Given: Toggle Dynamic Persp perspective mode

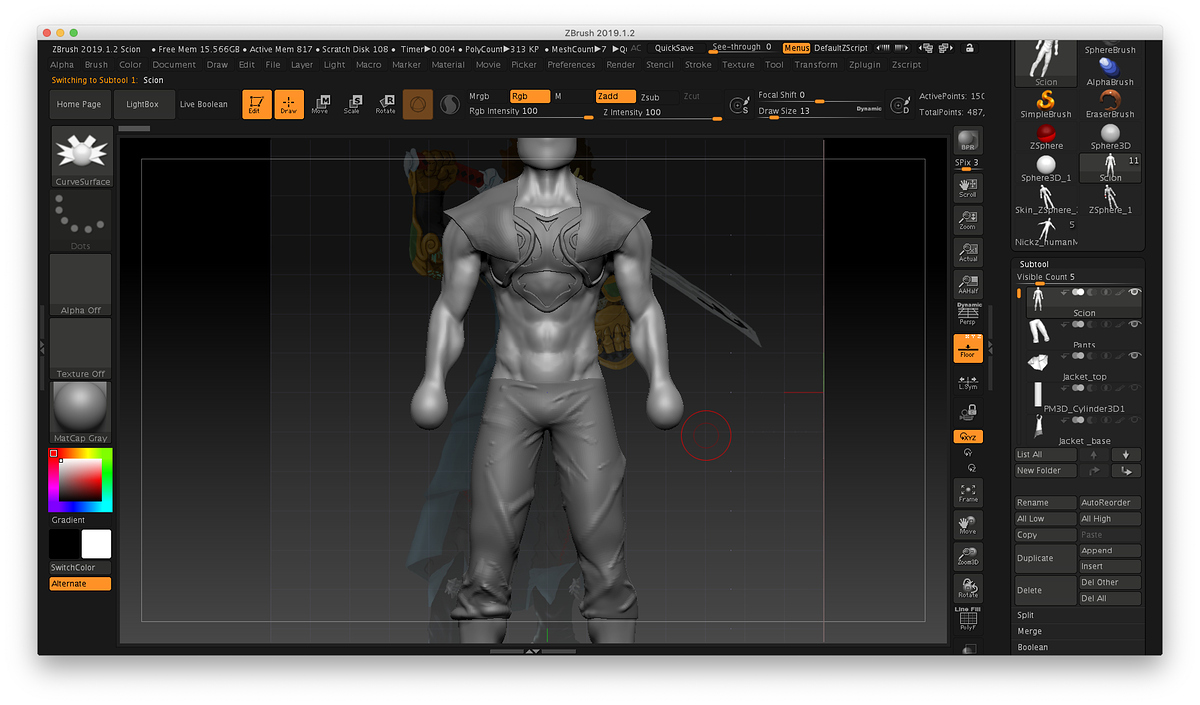Looking at the screenshot, I should (968, 314).
